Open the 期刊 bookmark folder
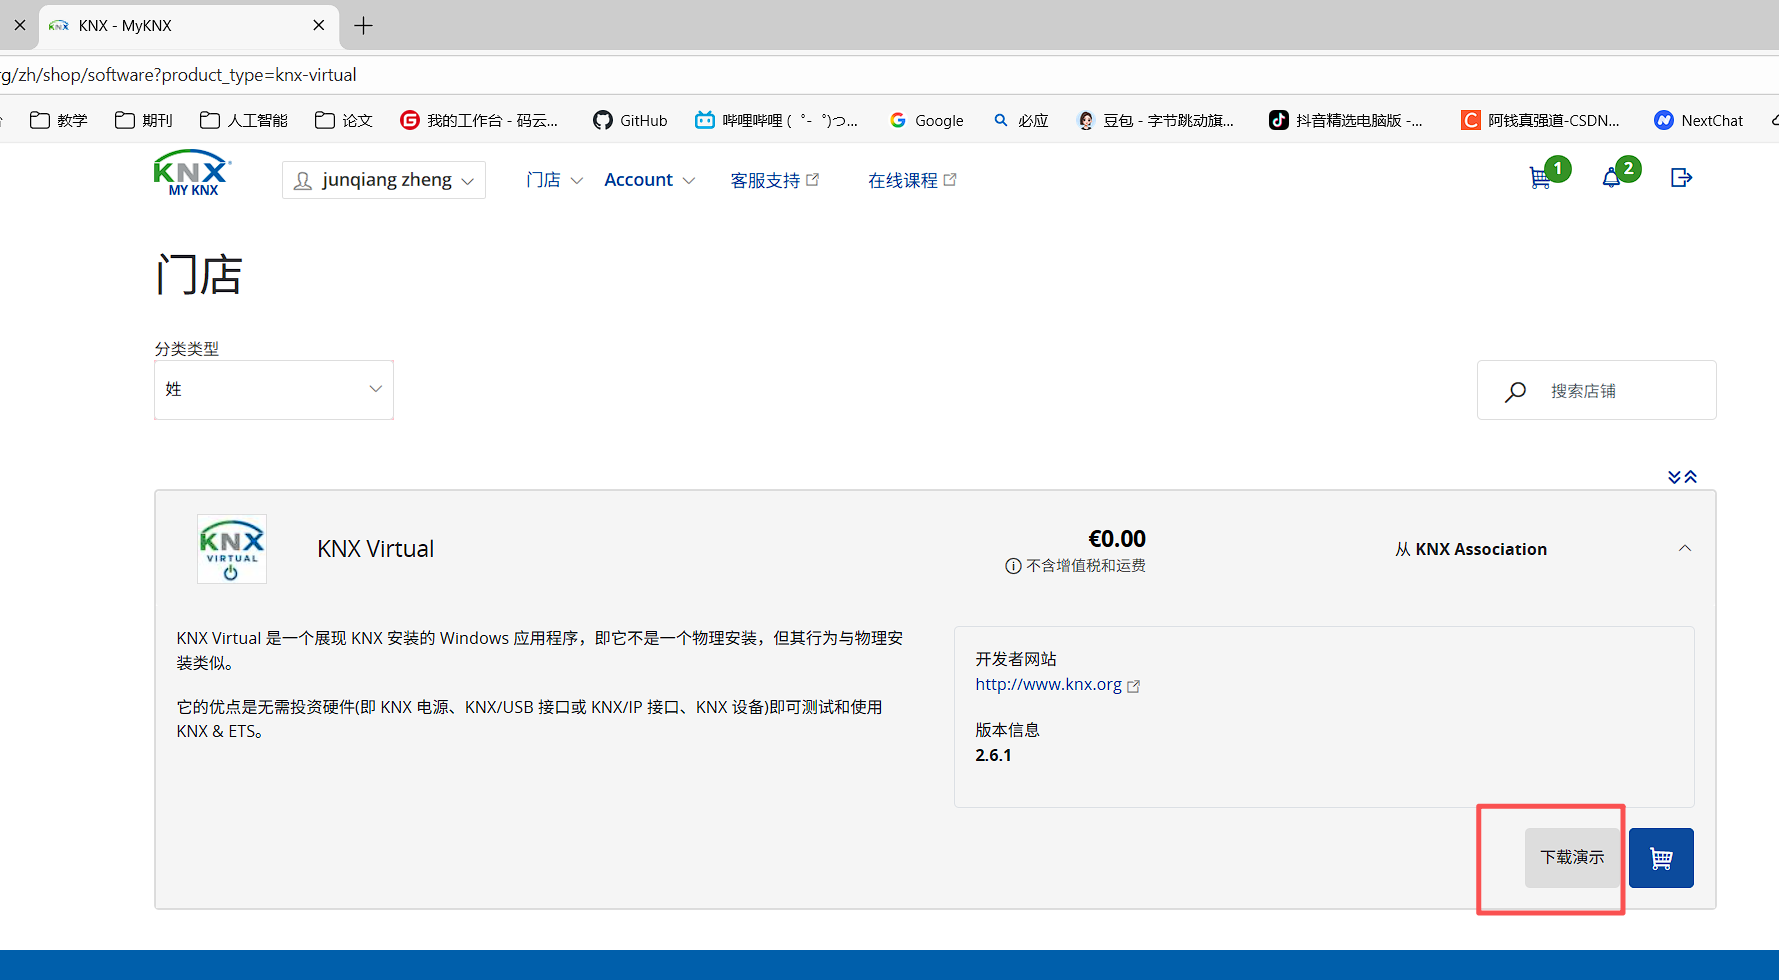This screenshot has height=980, width=1779. click(144, 120)
